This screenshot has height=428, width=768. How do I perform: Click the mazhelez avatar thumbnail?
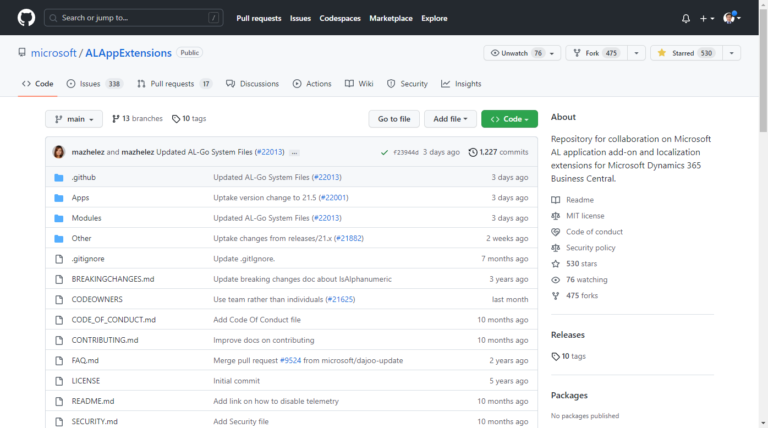click(x=59, y=152)
